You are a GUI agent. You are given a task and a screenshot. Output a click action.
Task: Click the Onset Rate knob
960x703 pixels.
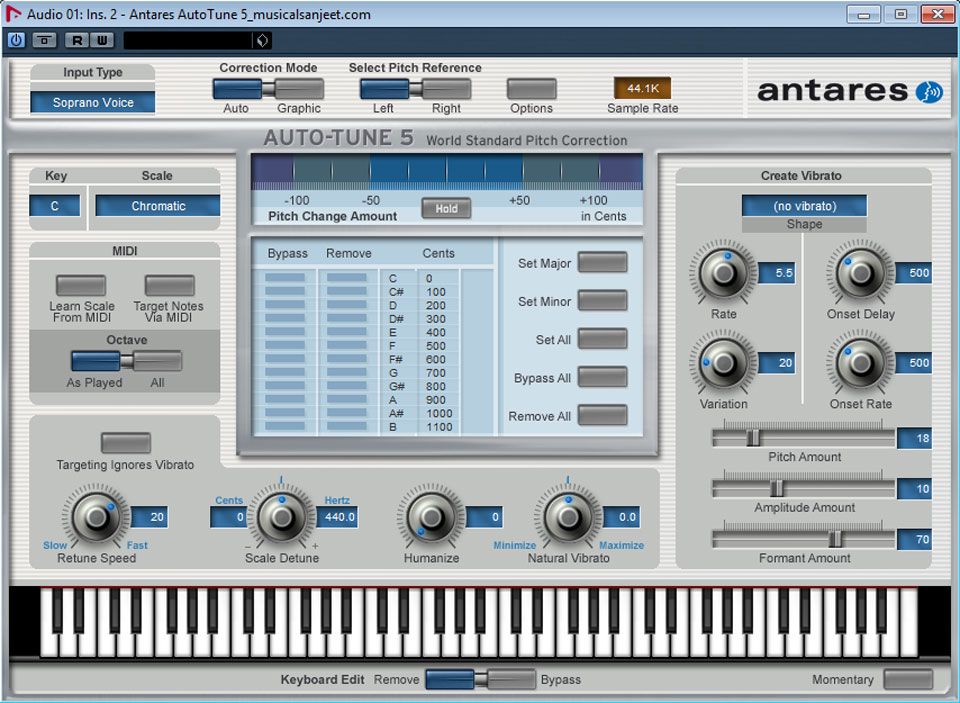coord(860,363)
